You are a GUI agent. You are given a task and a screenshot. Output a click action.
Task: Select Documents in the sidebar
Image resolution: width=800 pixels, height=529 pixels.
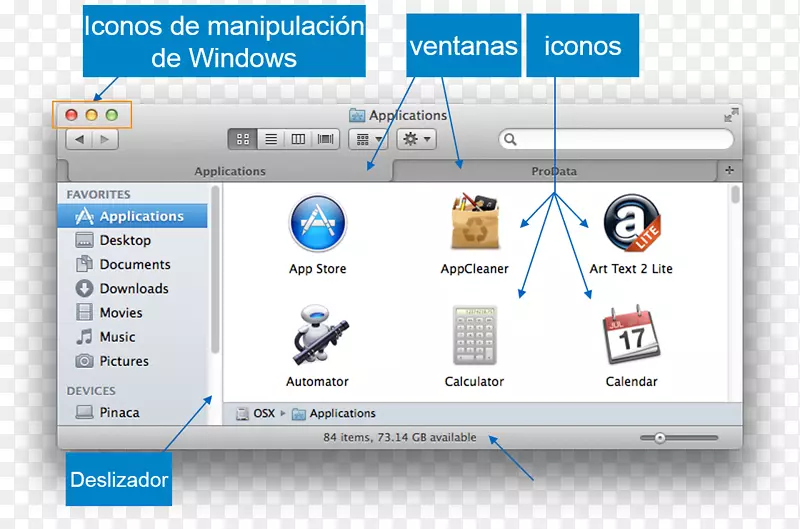133,264
